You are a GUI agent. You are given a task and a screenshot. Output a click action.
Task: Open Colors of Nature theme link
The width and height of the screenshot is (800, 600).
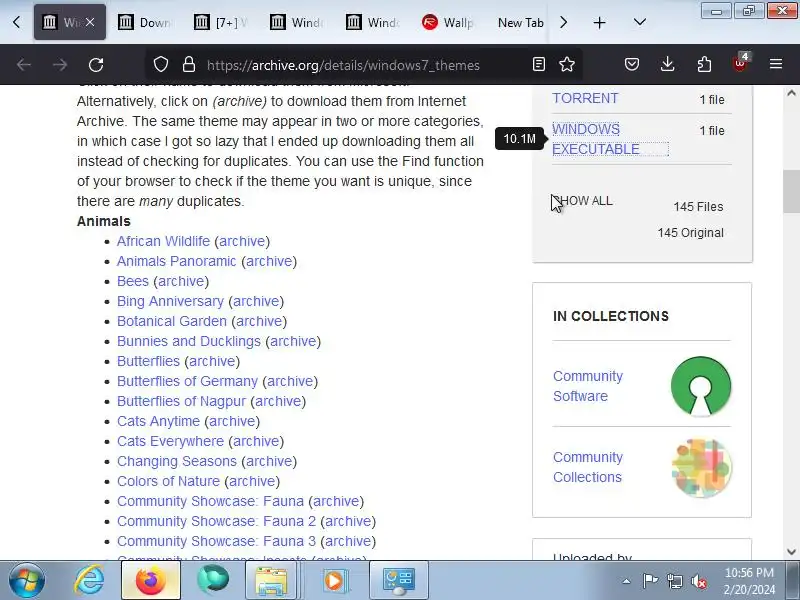168,481
